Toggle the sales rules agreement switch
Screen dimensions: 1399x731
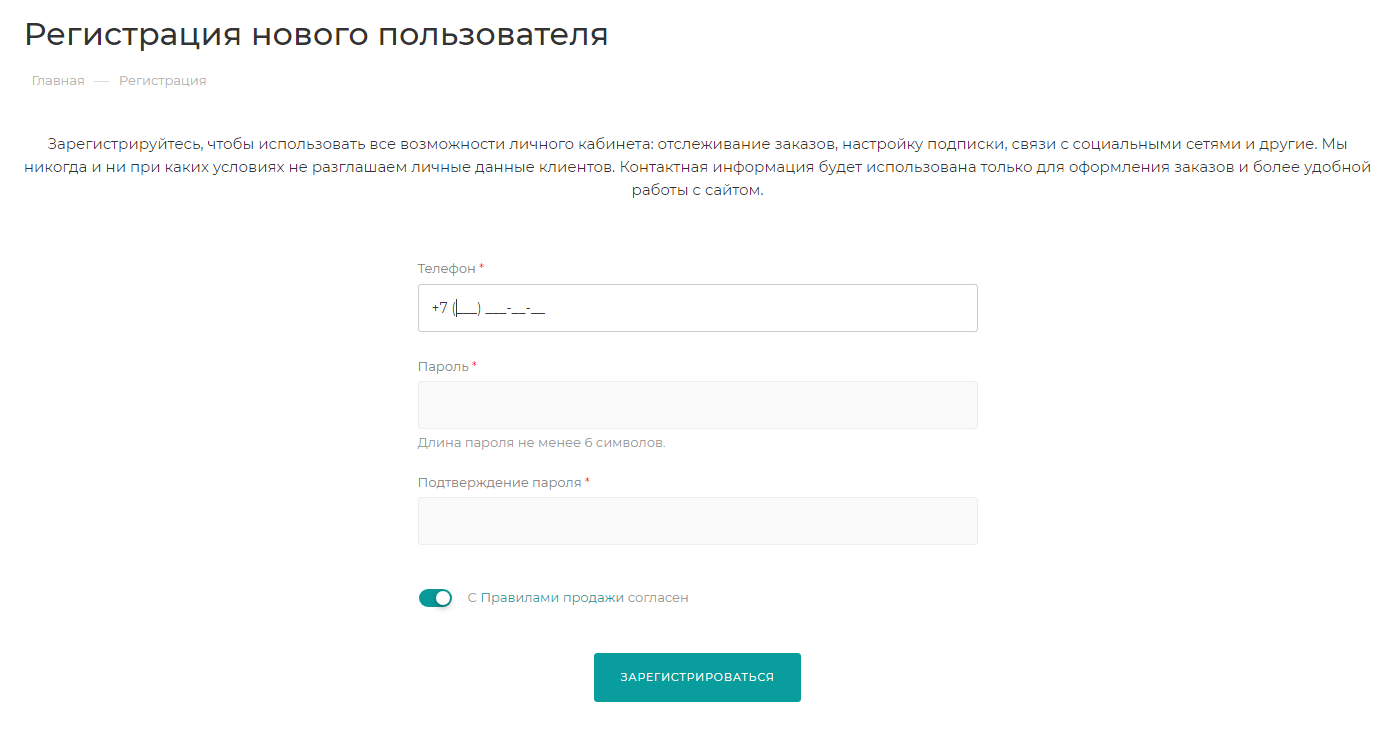(x=435, y=598)
